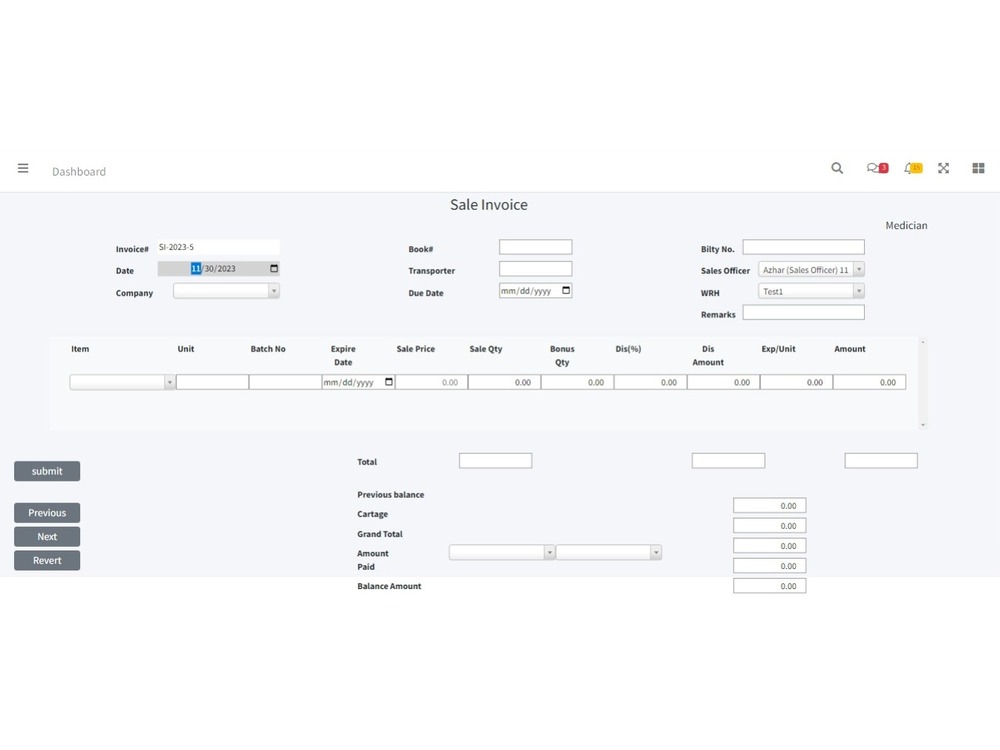1000x750 pixels.
Task: Click the items table scroll-down arrow
Action: tap(923, 425)
